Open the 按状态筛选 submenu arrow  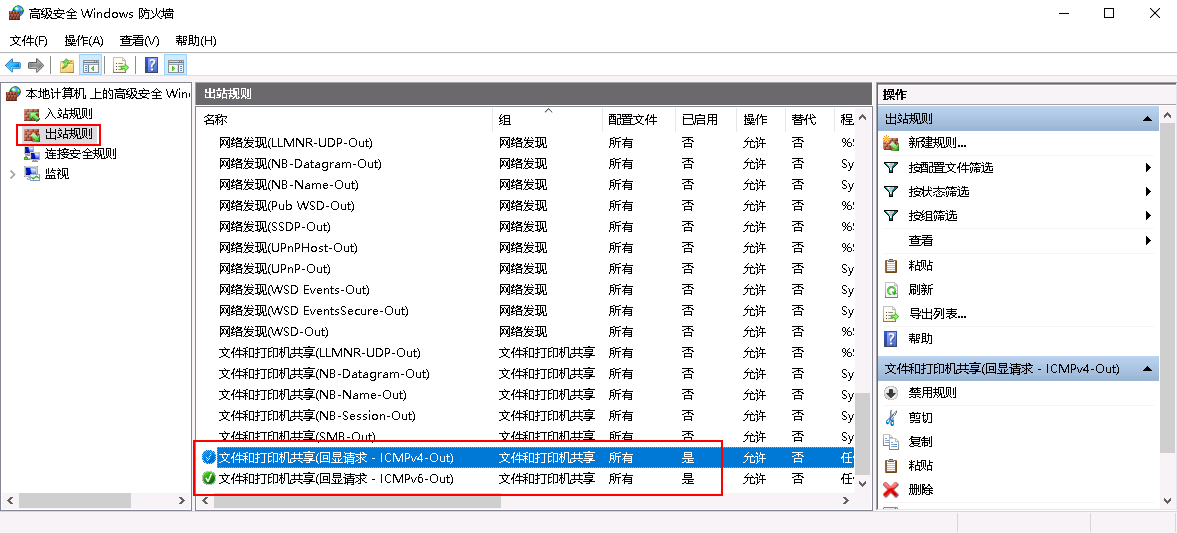1148,191
